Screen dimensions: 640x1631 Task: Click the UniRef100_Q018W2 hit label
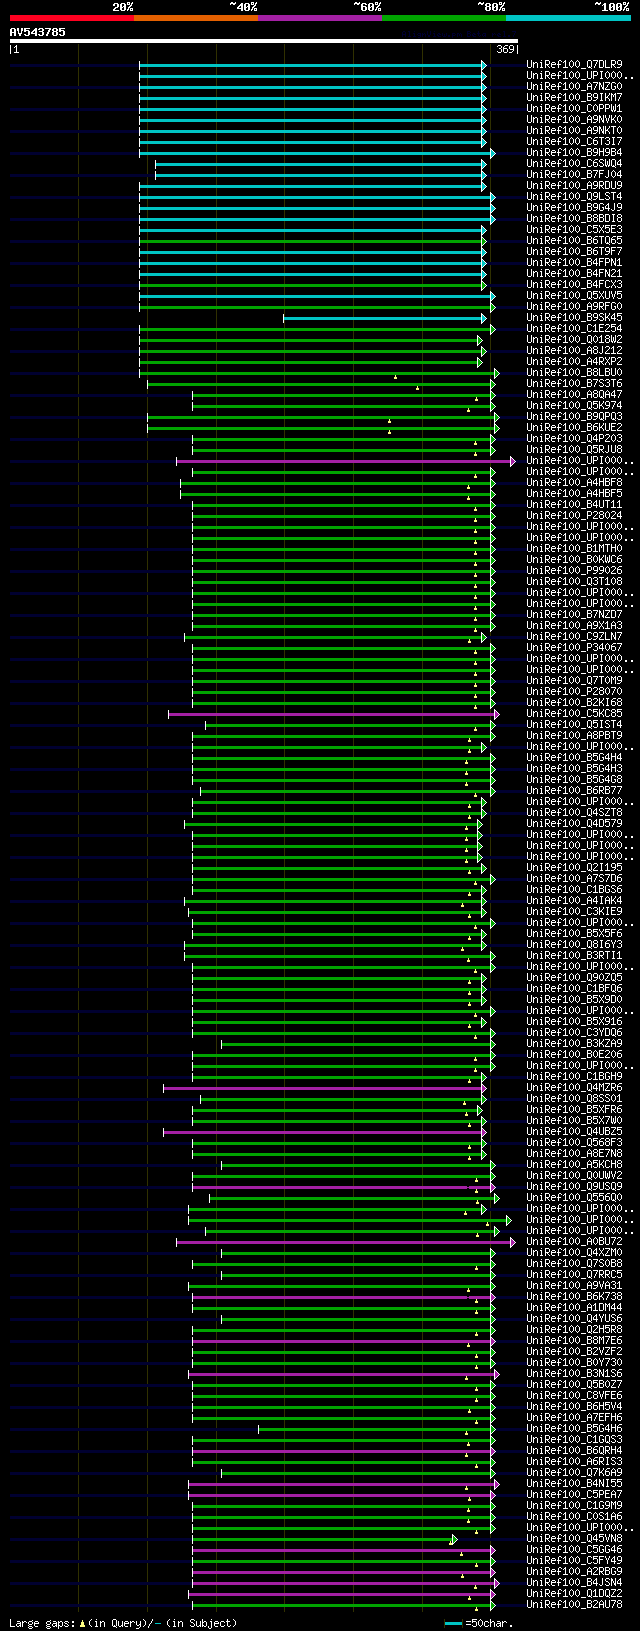coord(574,340)
